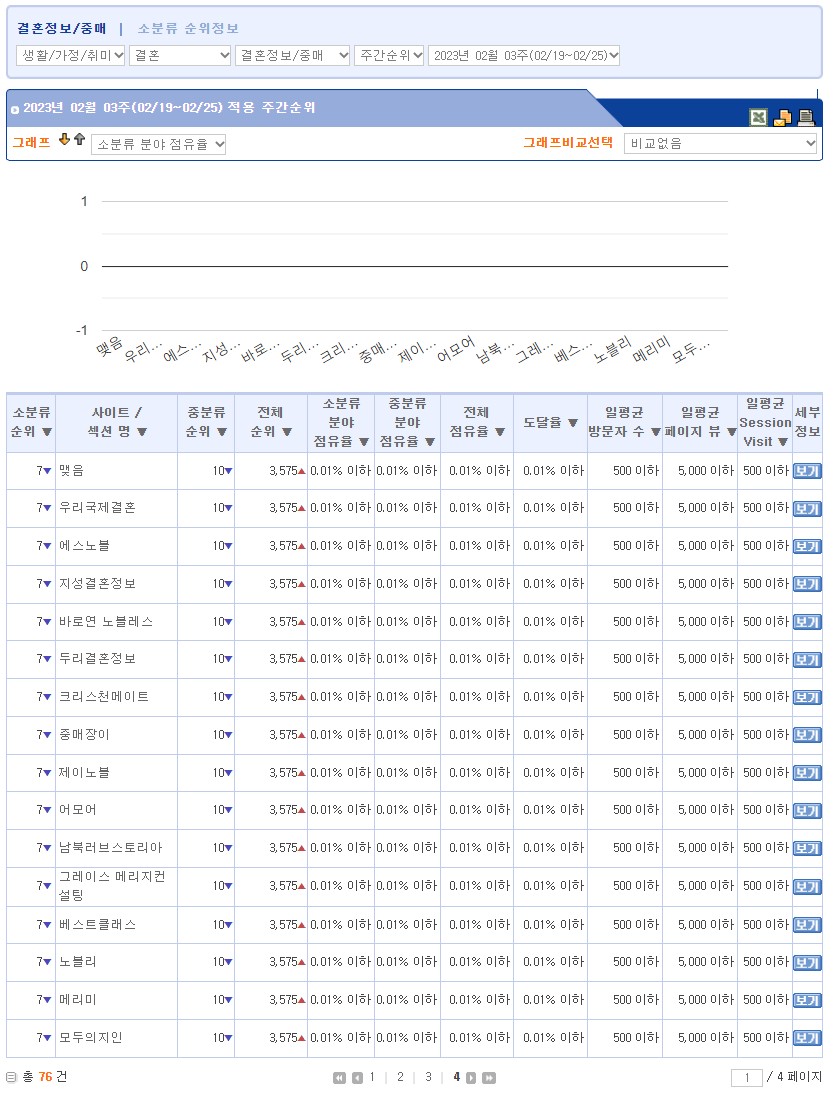Open details 보기 for 모두의지인
The image size is (837, 1119).
click(x=806, y=1038)
